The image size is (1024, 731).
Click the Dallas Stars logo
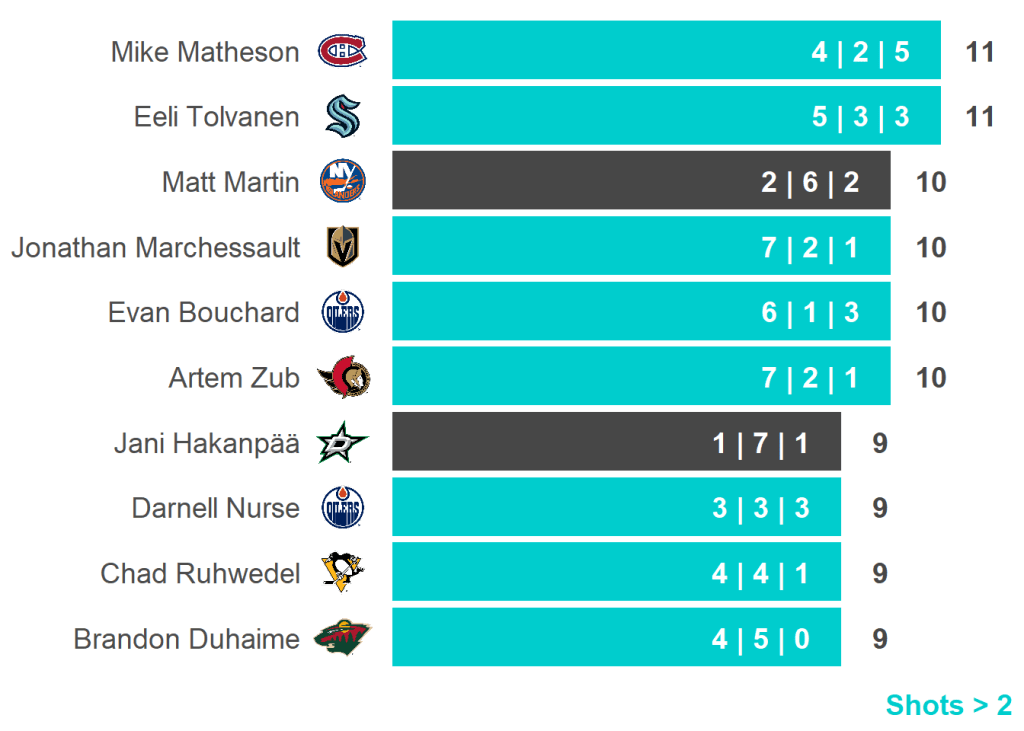pyautogui.click(x=342, y=443)
